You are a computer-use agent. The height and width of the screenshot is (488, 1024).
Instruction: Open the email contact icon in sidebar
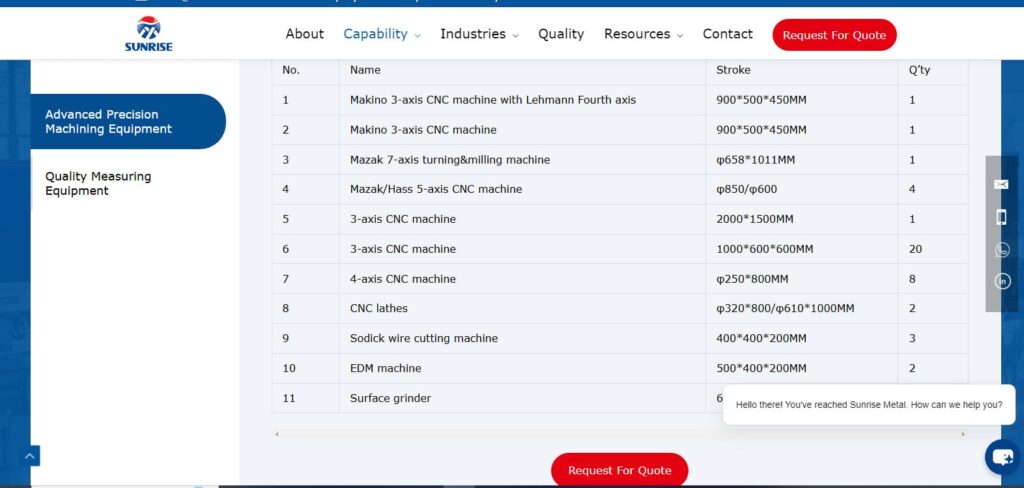coord(1001,185)
